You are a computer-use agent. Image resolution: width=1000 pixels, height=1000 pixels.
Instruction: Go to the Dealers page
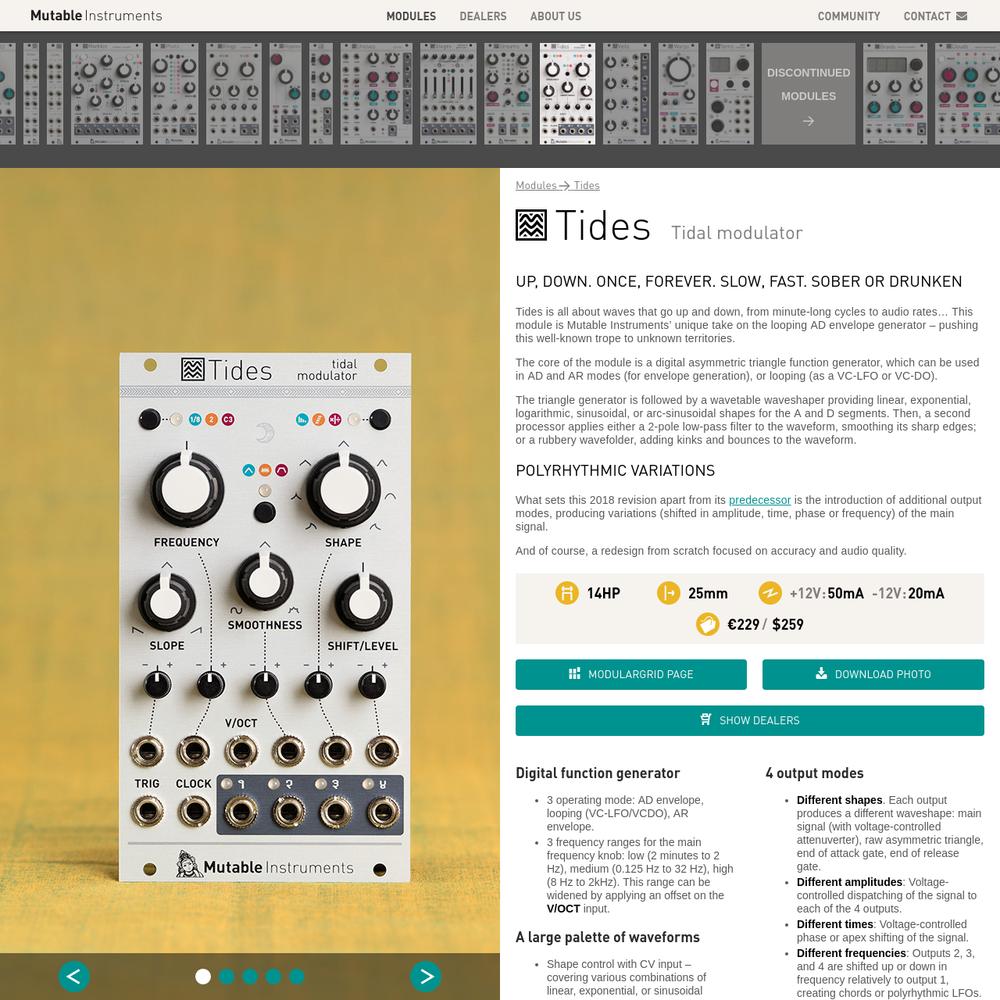(483, 16)
